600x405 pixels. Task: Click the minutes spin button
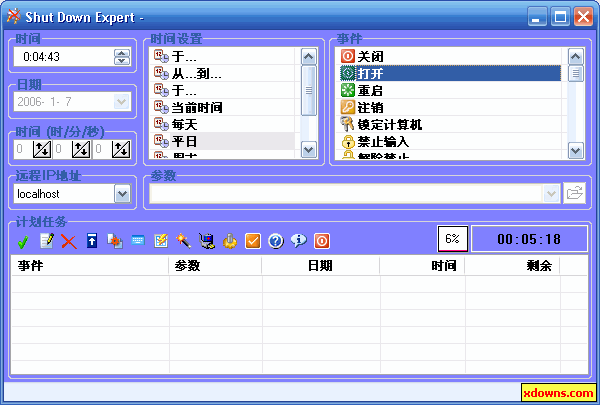pos(81,149)
